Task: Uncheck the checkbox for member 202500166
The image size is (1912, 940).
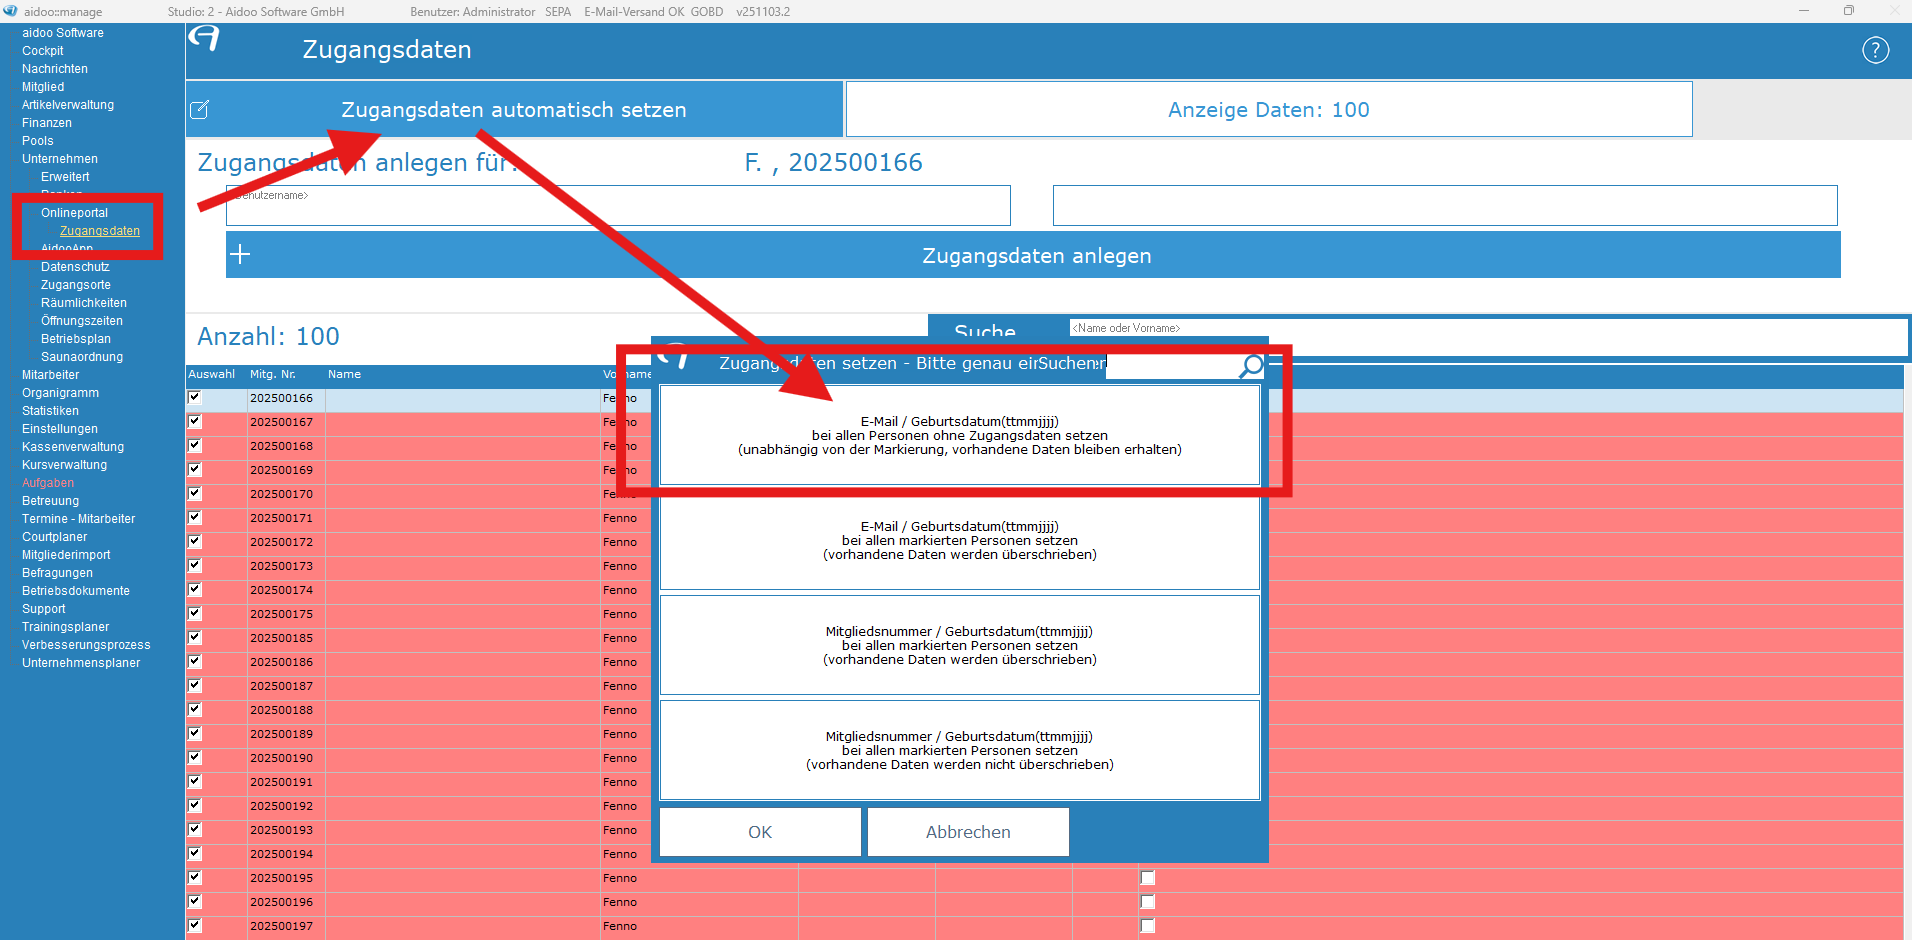Action: (195, 397)
